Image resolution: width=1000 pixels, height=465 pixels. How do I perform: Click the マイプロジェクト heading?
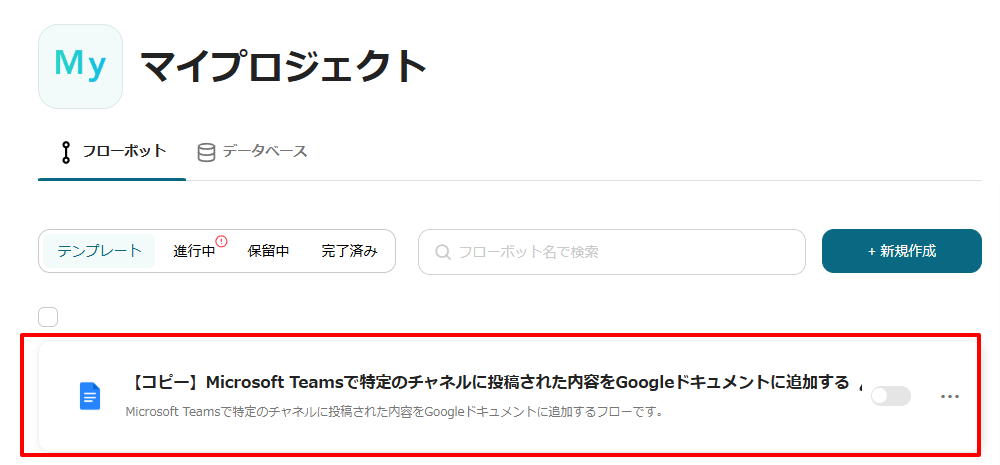tap(283, 66)
